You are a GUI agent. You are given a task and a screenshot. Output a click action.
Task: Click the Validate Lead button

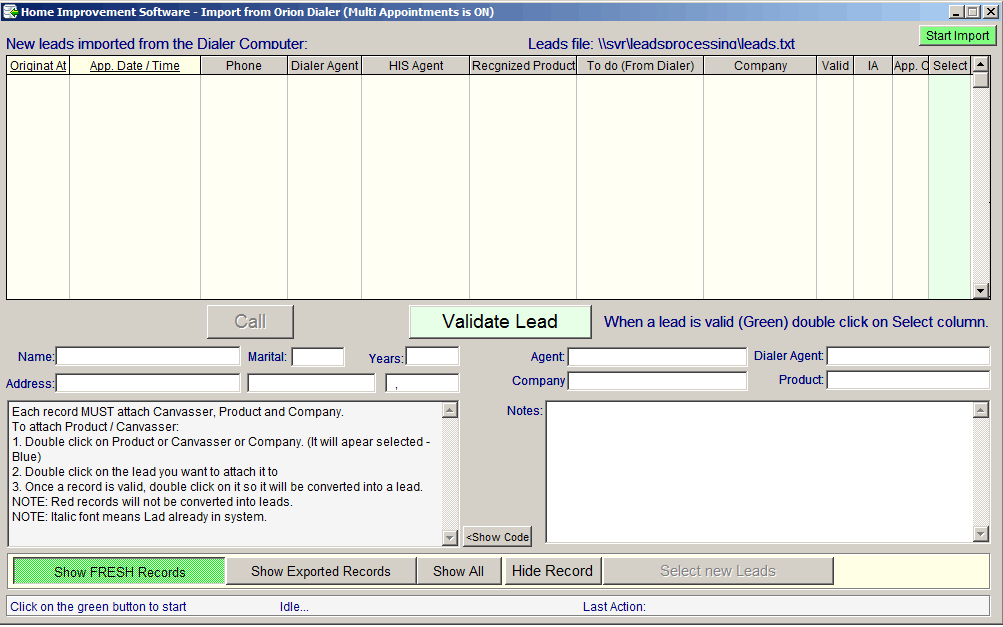(500, 321)
